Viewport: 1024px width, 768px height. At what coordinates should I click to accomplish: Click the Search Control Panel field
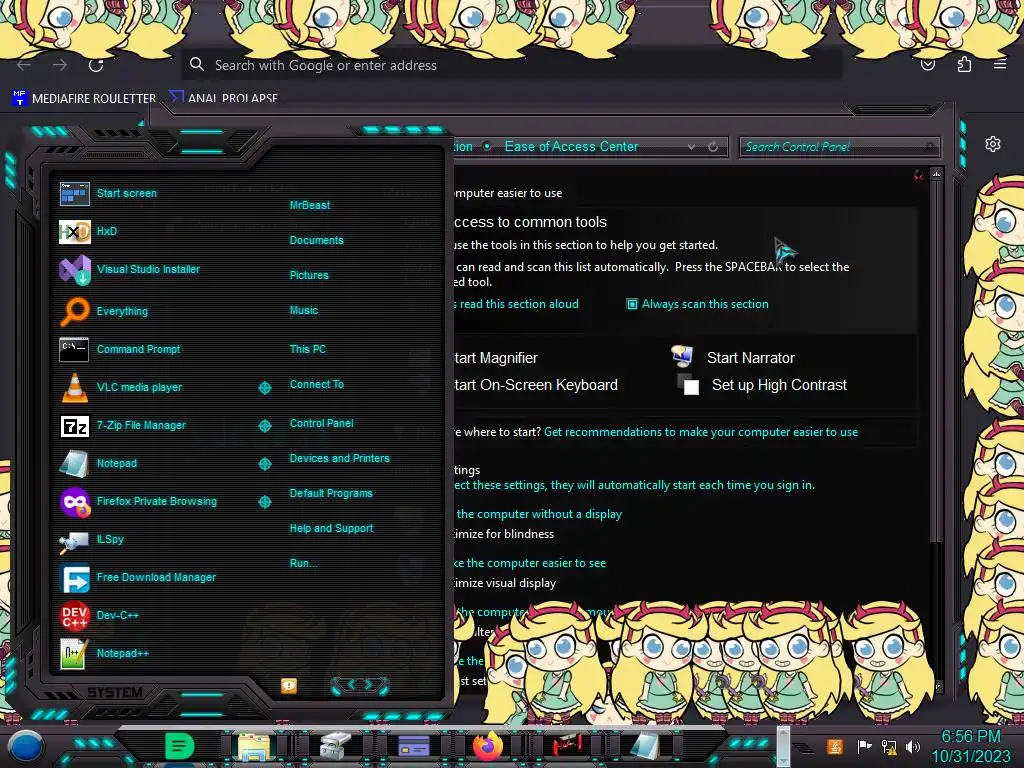[x=839, y=147]
